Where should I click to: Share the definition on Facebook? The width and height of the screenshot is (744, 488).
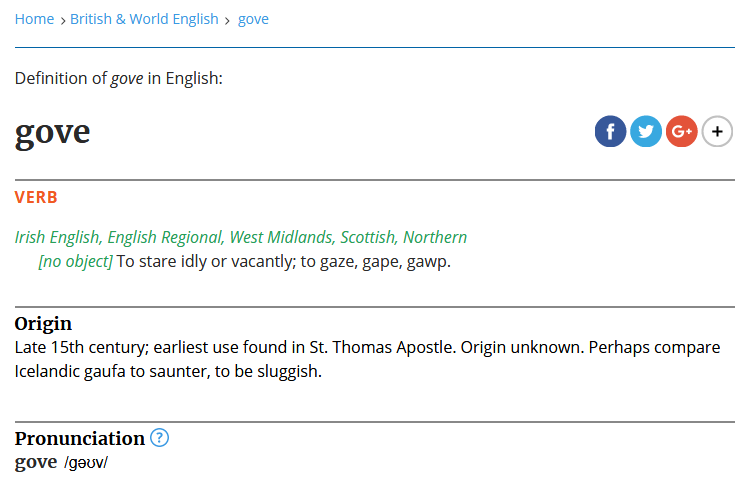610,131
